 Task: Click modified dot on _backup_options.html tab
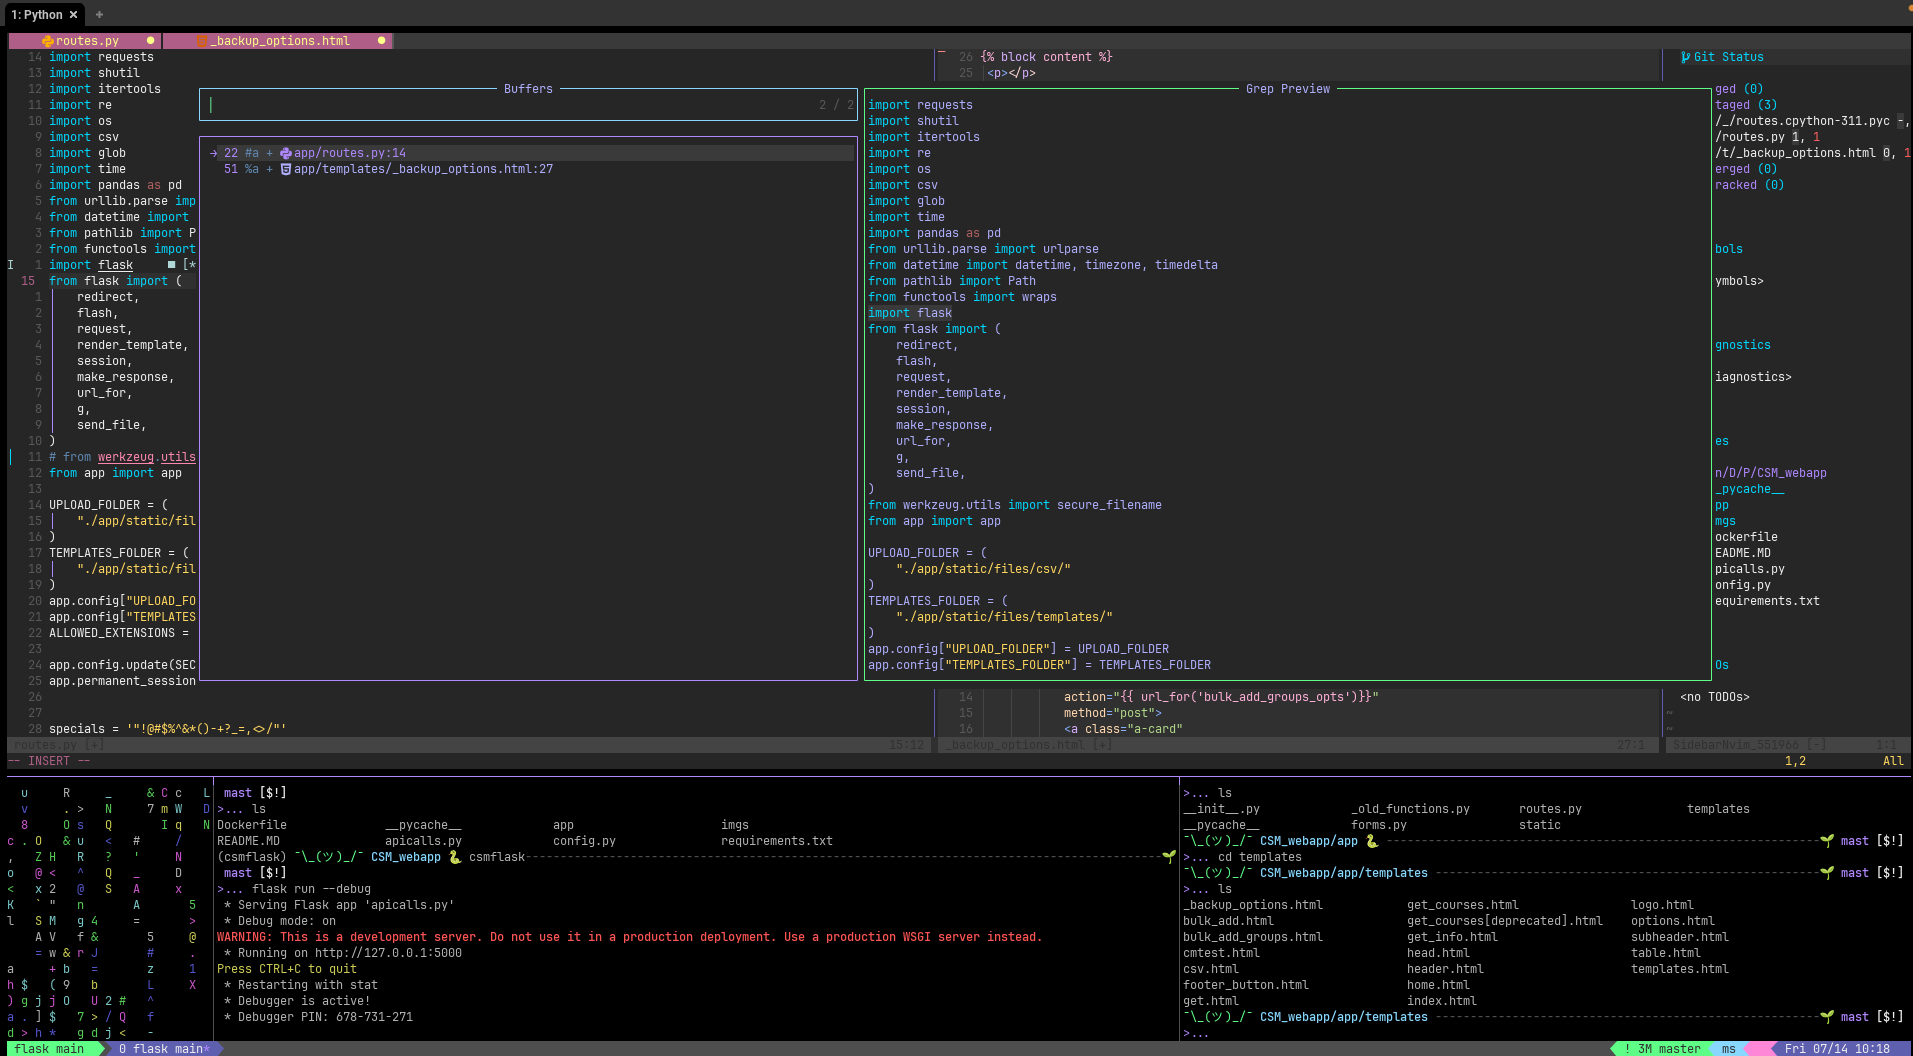(x=381, y=41)
